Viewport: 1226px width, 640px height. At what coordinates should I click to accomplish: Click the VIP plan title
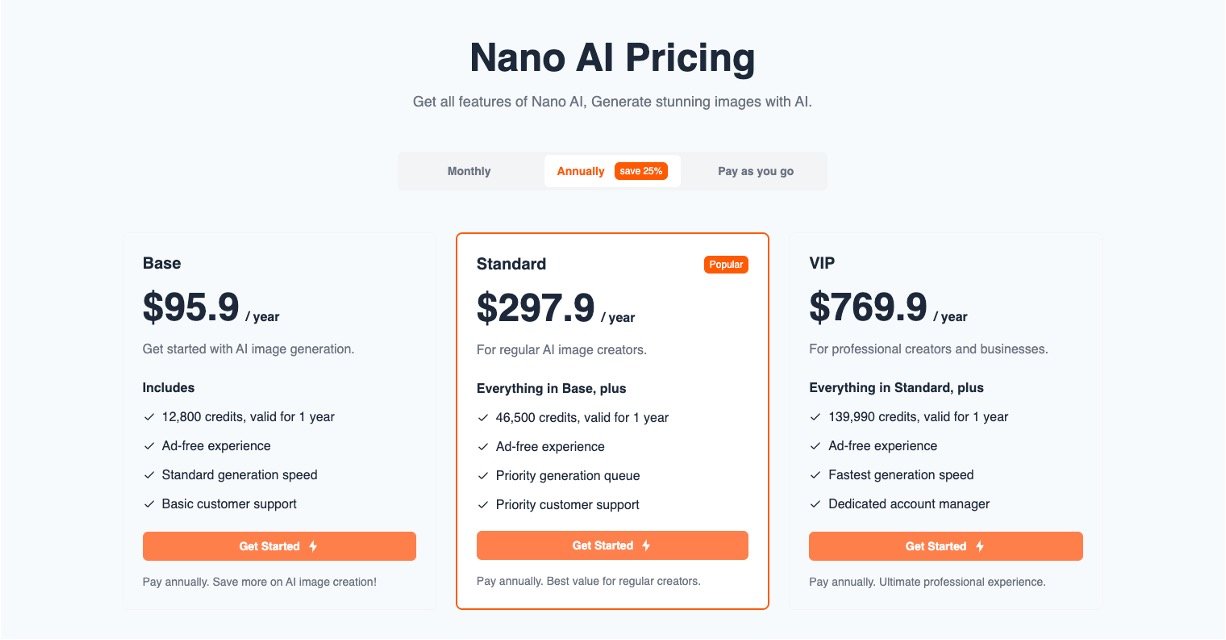pyautogui.click(x=822, y=264)
